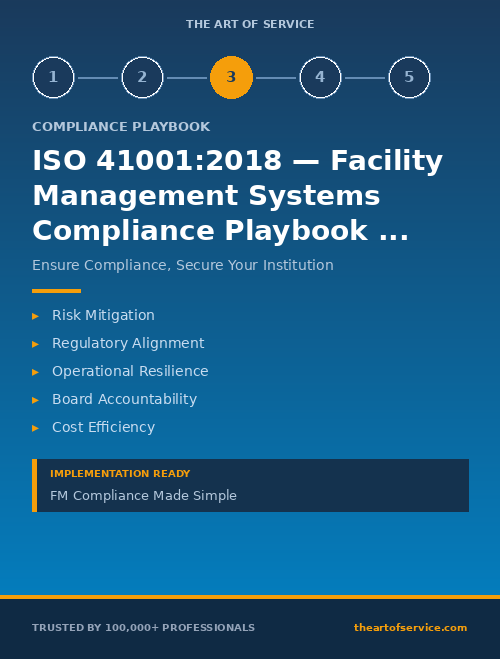The height and width of the screenshot is (659, 500).
Task: Click the arrow bullet beside Operational Resilience
Action: pyautogui.click(x=35, y=372)
